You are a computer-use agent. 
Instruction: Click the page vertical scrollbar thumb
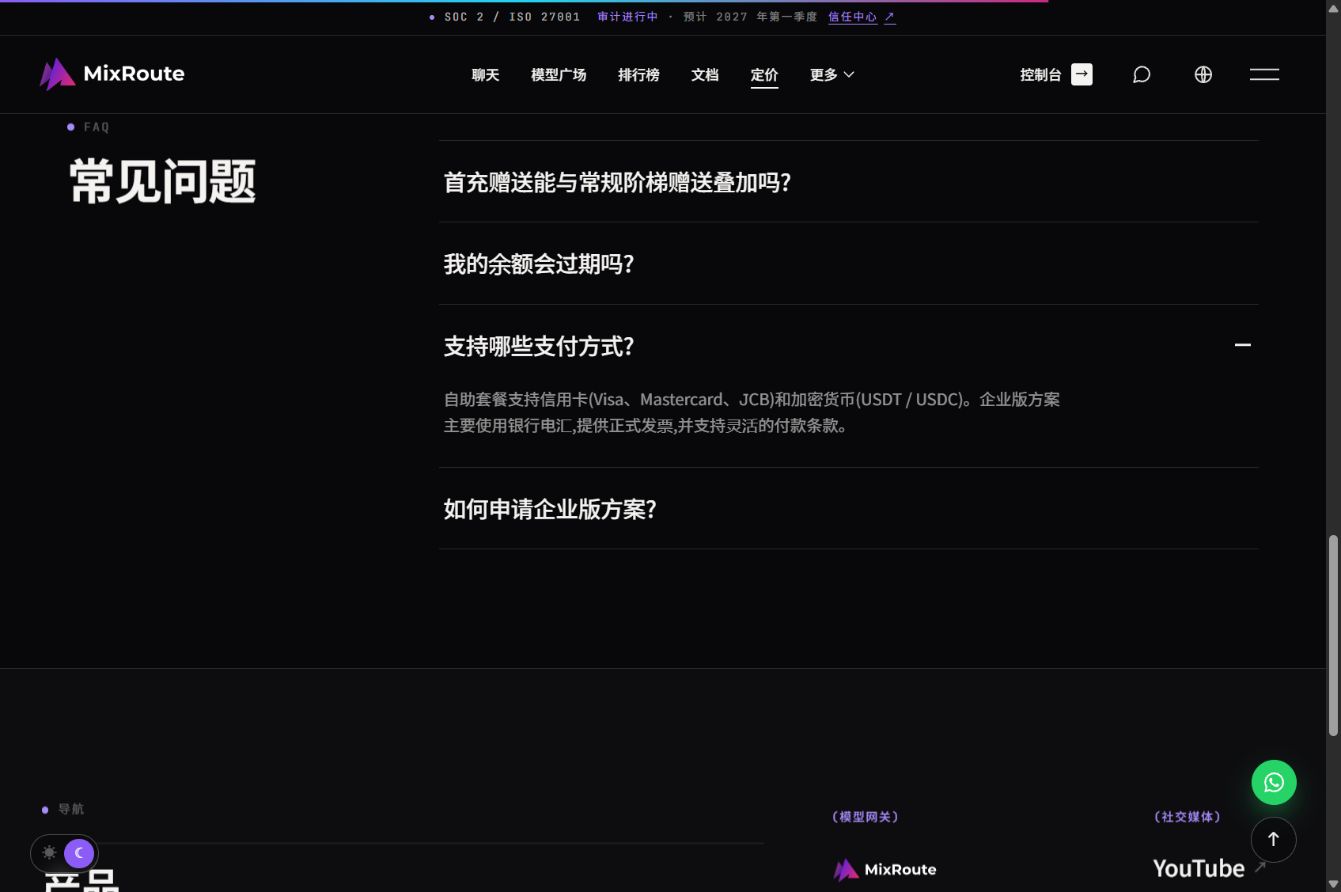pyautogui.click(x=1333, y=636)
